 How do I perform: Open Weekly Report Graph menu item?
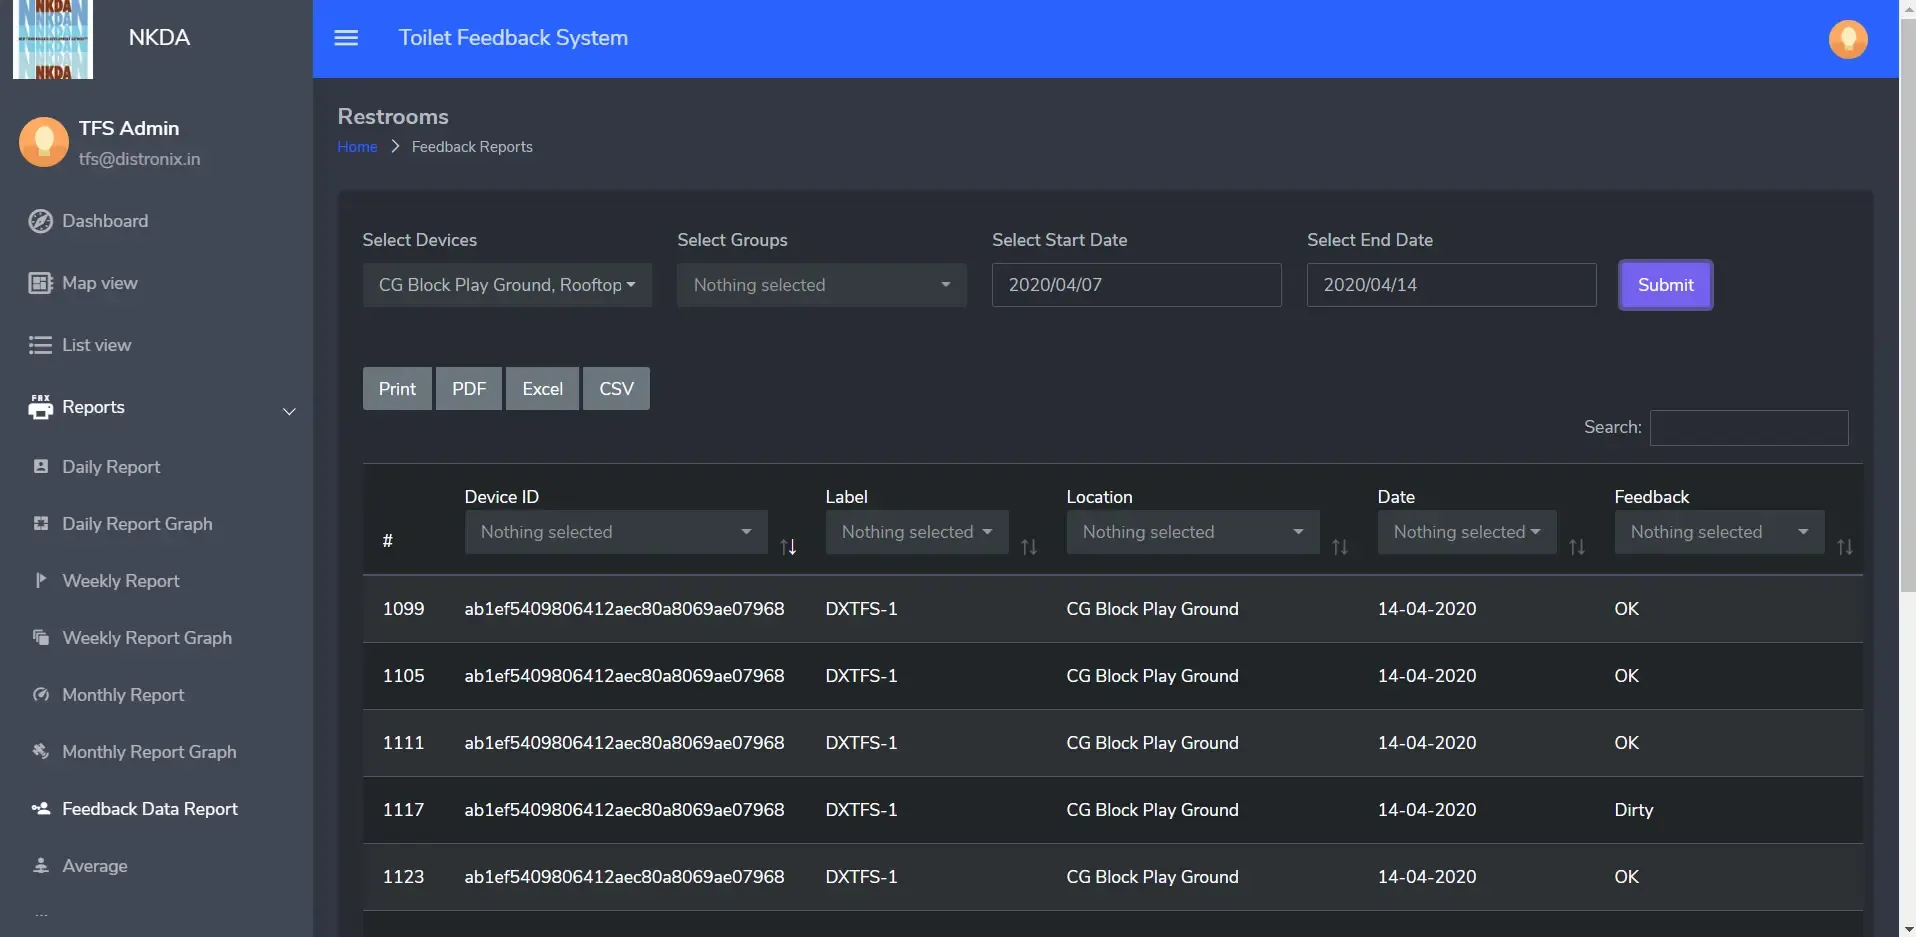[147, 638]
